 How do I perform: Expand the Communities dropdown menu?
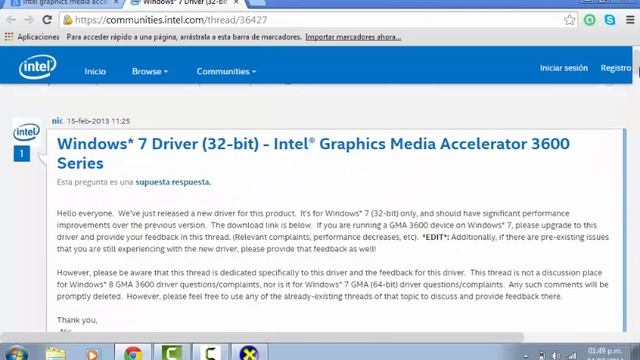tap(226, 71)
